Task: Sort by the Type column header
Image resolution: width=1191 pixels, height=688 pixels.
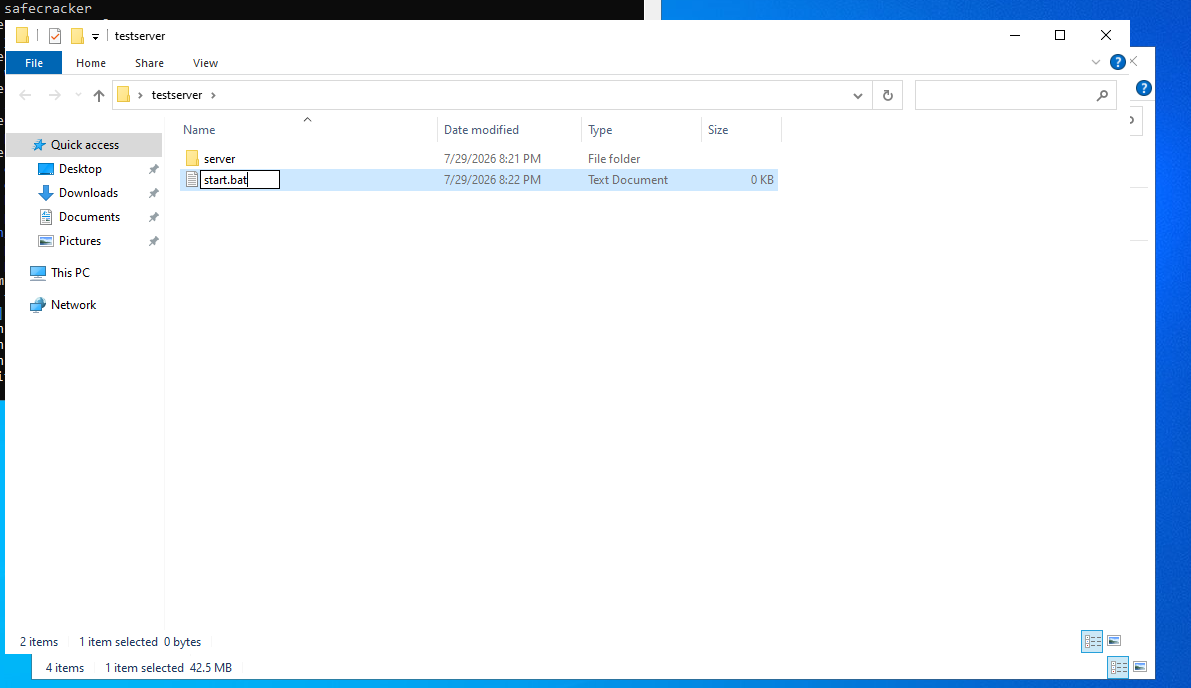Action: point(641,130)
